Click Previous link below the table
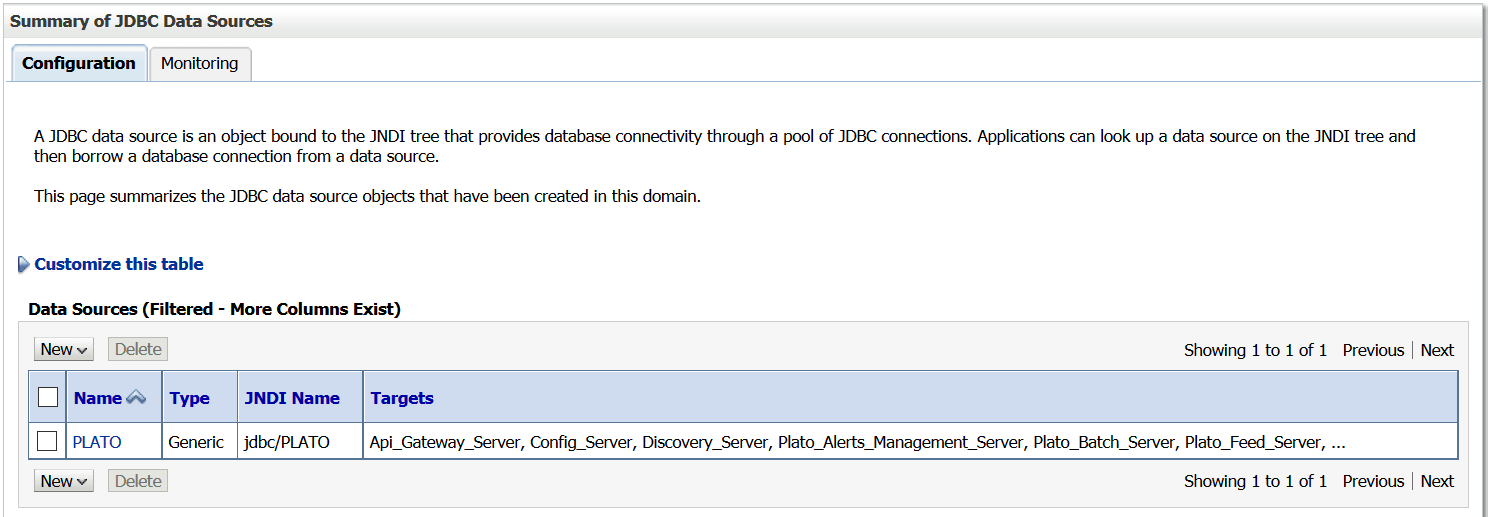Screen dimensions: 1488x517 pyautogui.click(x=1373, y=481)
